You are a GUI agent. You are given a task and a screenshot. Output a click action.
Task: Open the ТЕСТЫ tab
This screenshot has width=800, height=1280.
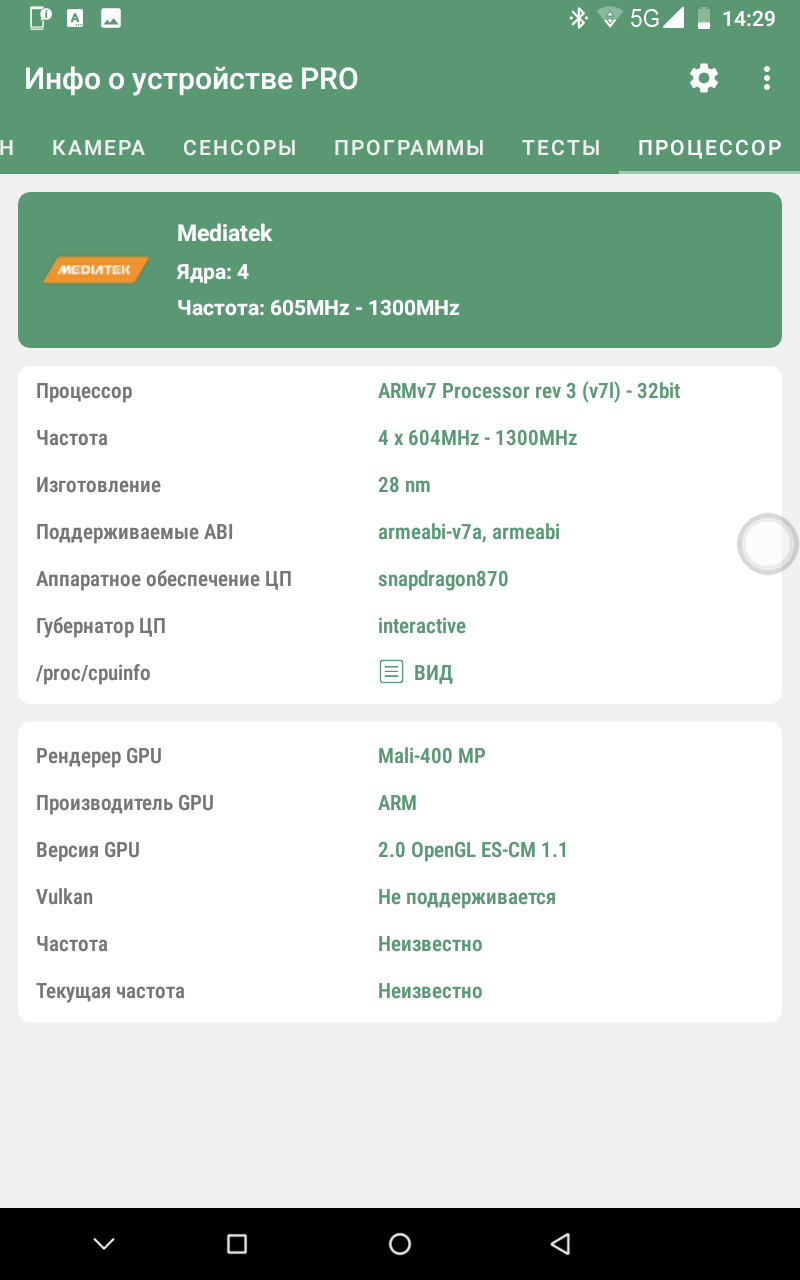pos(561,148)
